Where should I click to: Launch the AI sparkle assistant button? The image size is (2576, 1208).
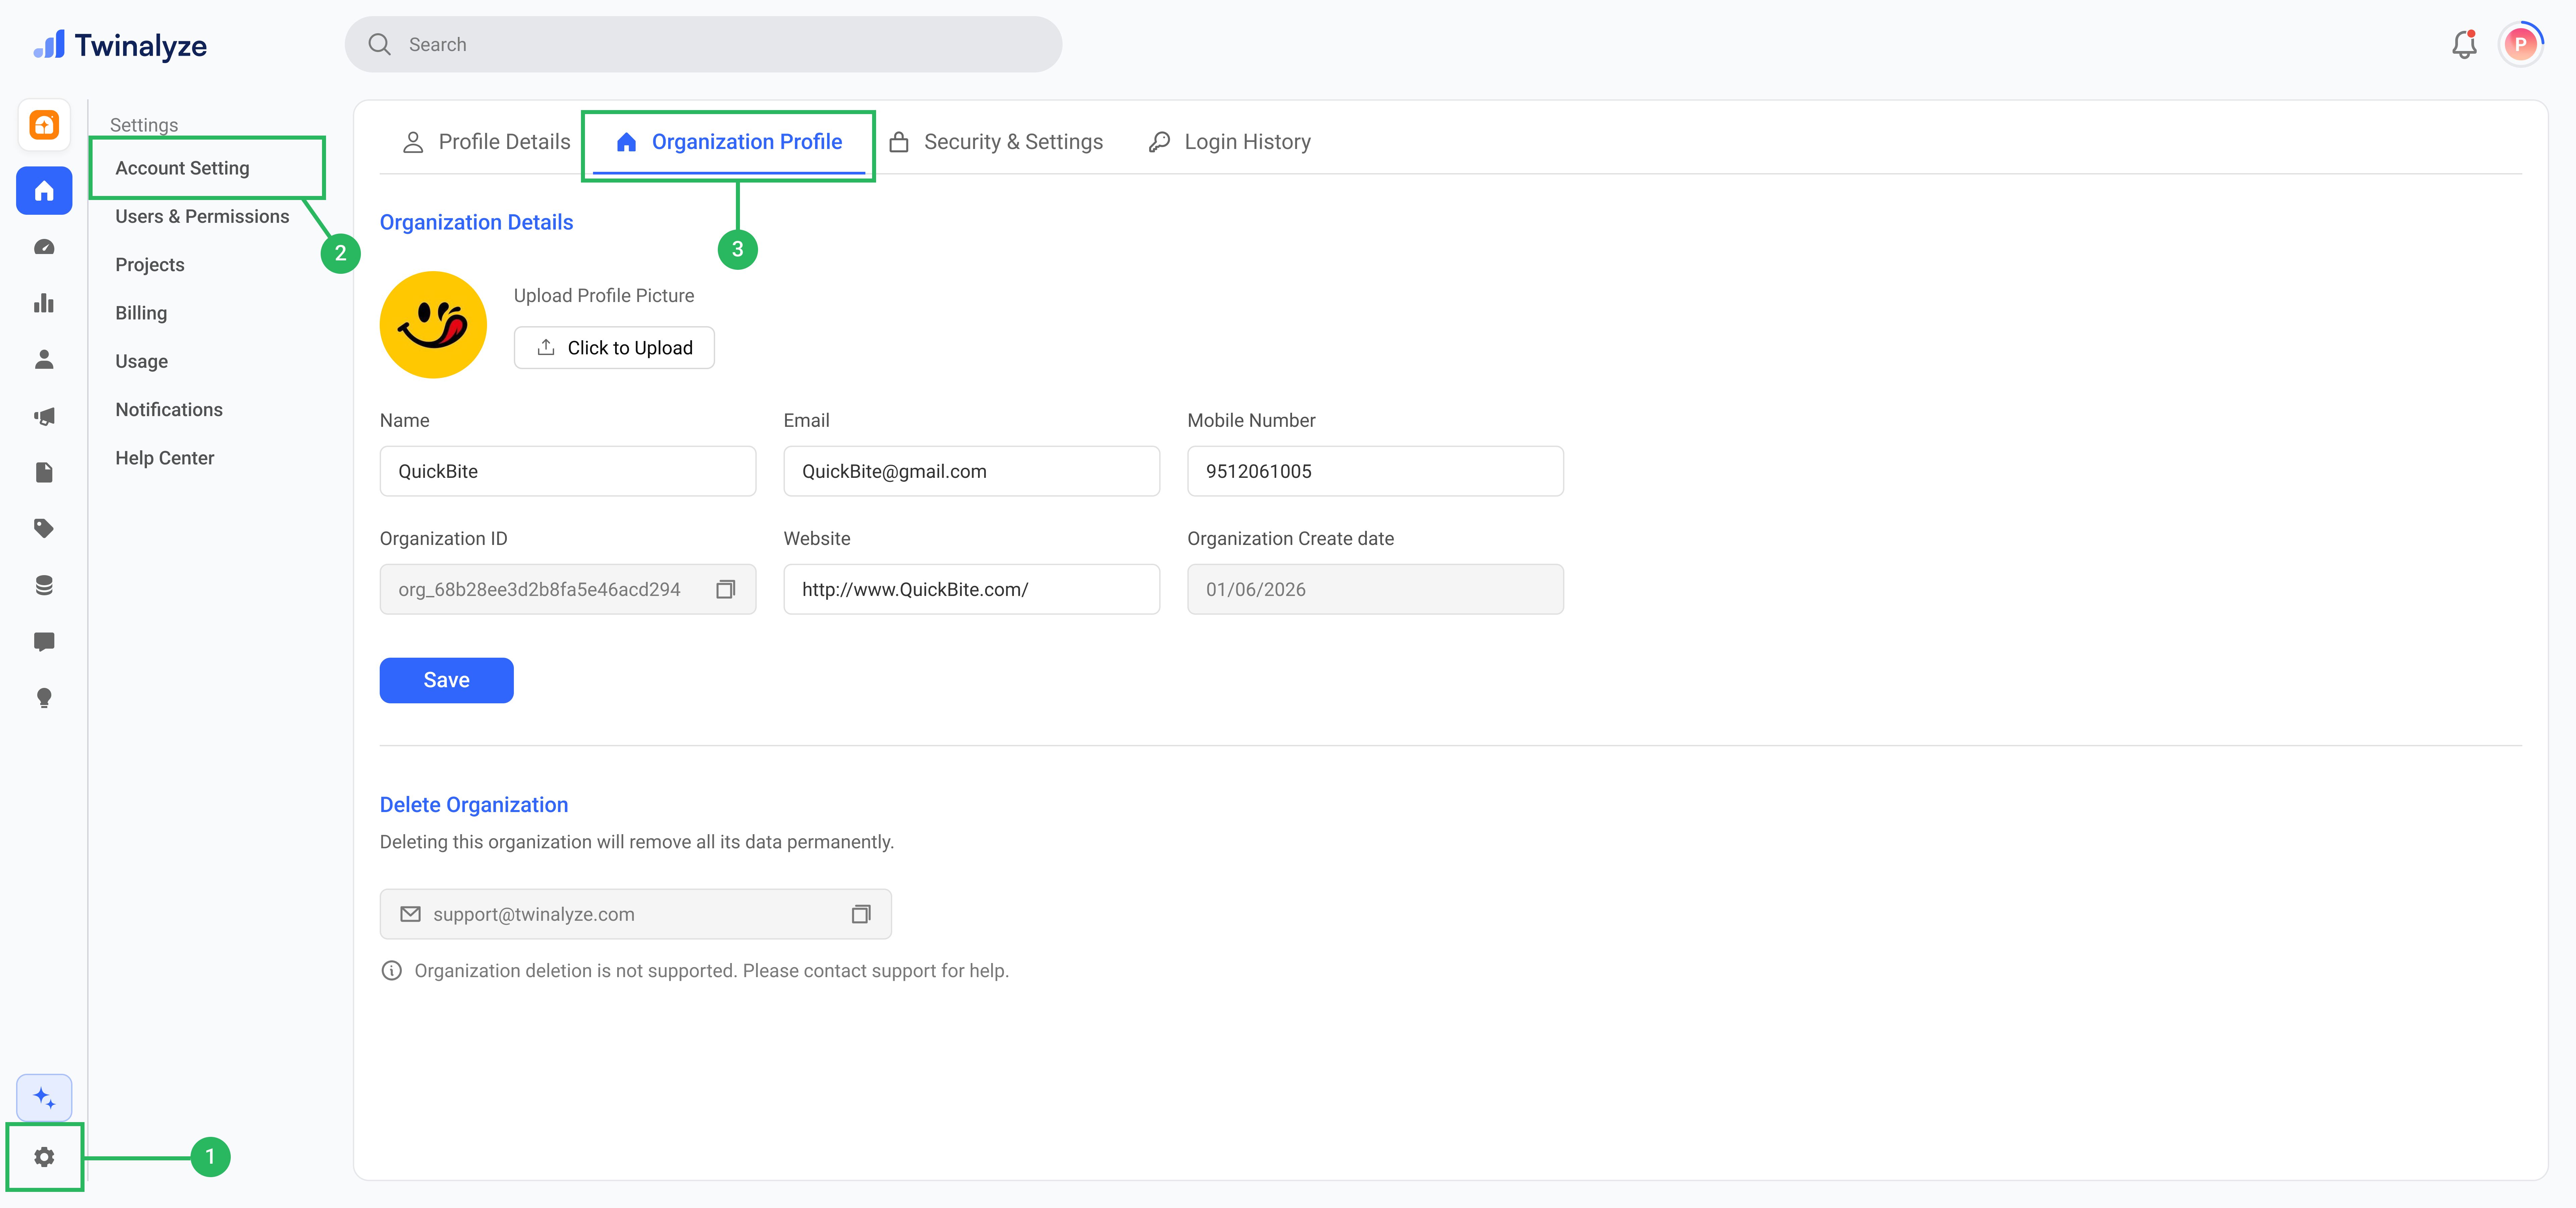(x=44, y=1098)
